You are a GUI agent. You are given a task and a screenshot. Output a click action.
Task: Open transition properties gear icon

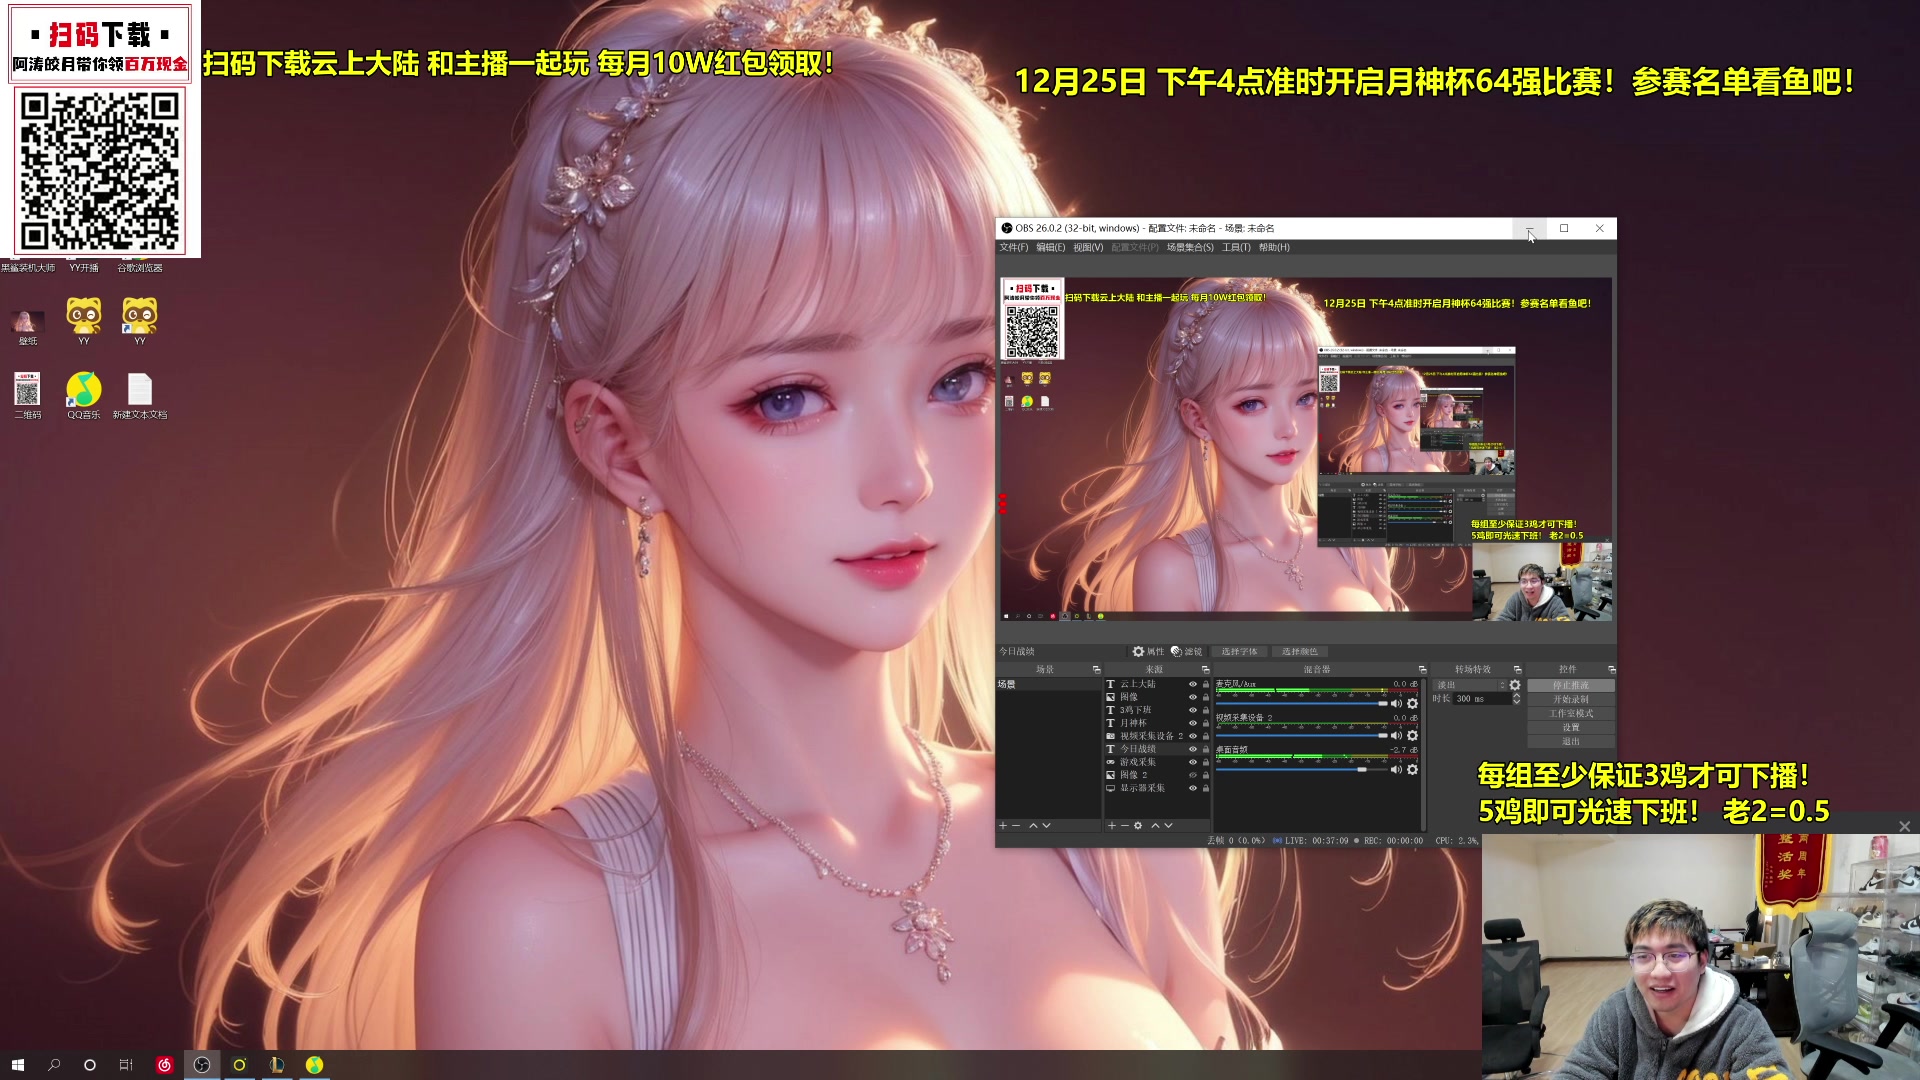[x=1515, y=685]
